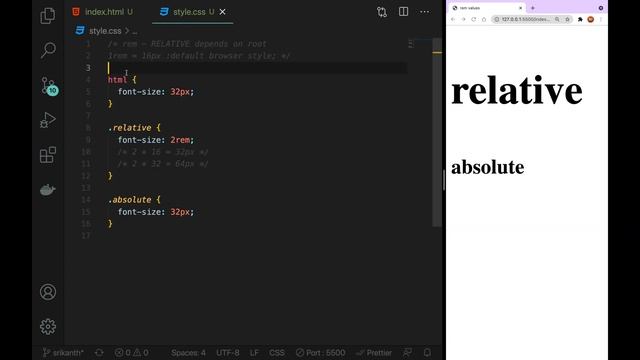Click the purple circle icon at the browser top-right
The image size is (640, 360).
[x=601, y=8]
